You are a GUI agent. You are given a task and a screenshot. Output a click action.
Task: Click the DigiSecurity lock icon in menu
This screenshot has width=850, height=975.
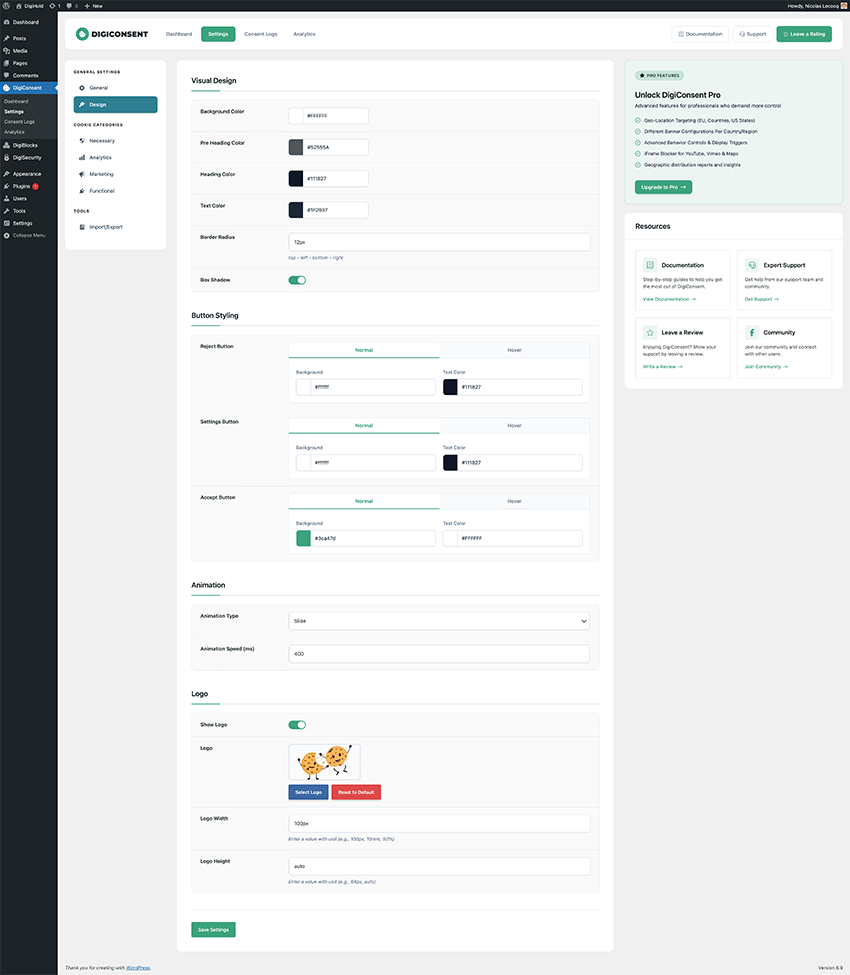click(6, 157)
